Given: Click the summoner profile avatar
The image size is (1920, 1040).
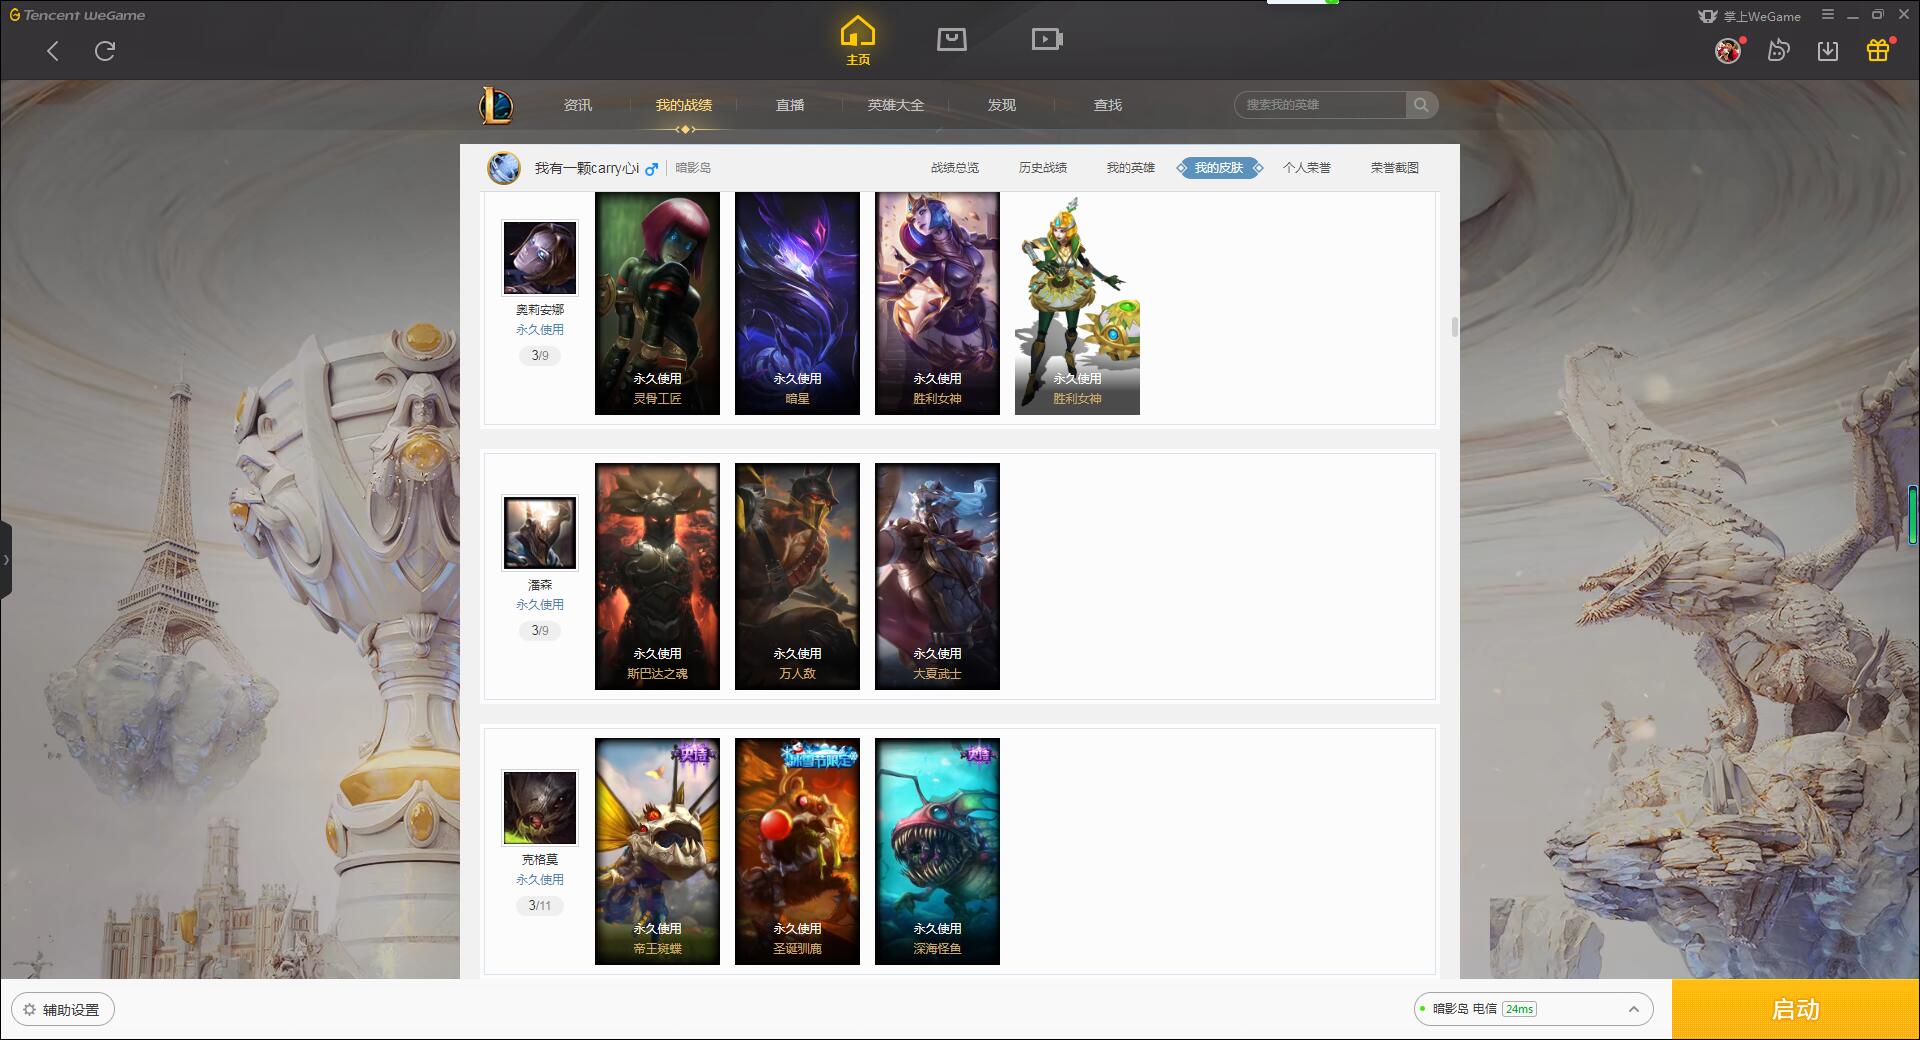Looking at the screenshot, I should pos(504,168).
